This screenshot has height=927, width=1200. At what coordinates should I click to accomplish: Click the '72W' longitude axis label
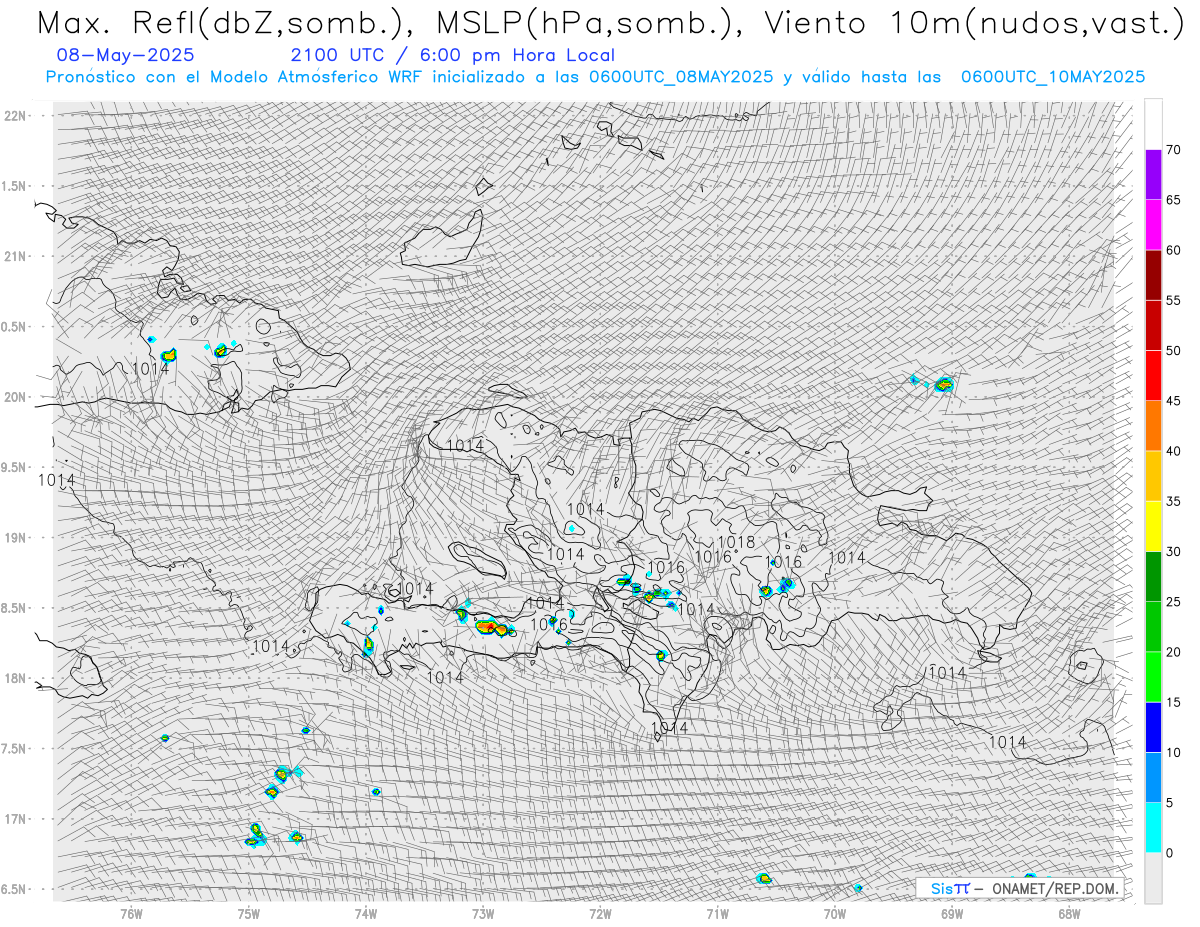600,913
